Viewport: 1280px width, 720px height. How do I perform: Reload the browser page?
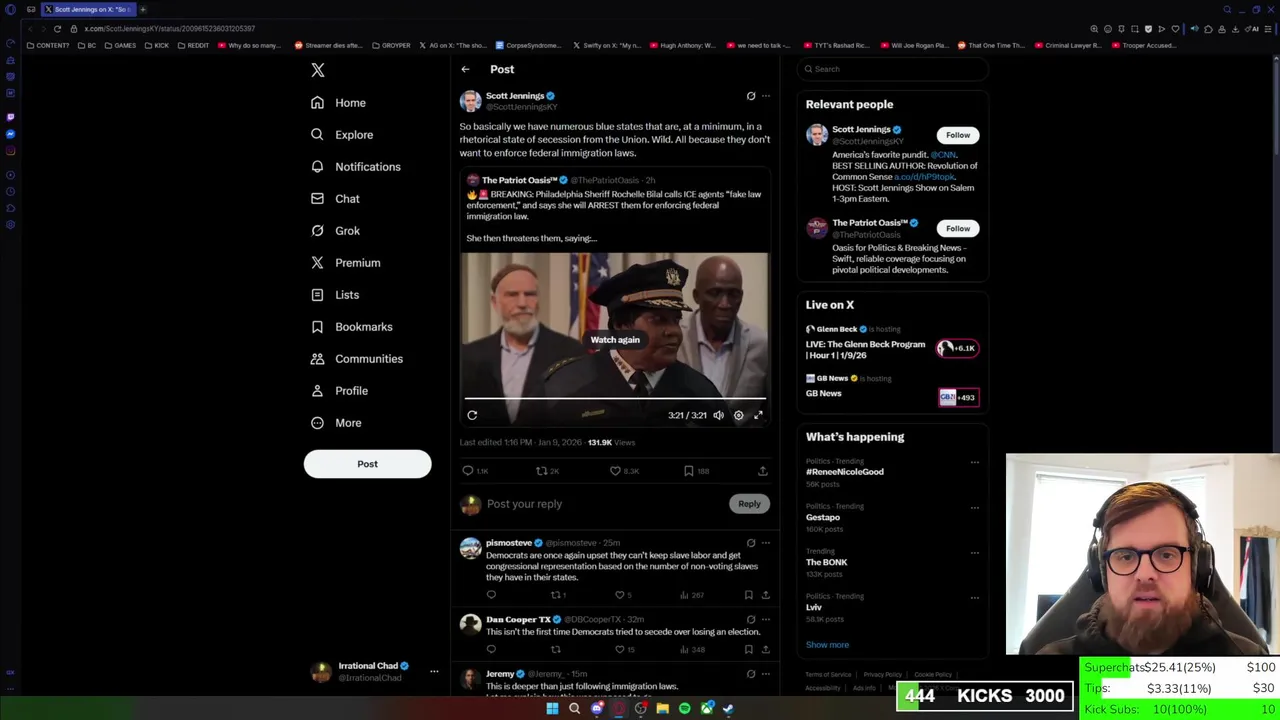pyautogui.click(x=57, y=29)
